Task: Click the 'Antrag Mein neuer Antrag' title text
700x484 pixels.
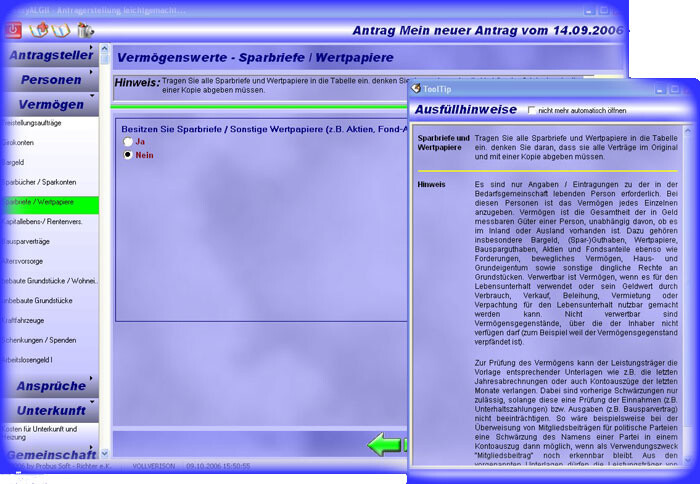Action: click(x=488, y=30)
